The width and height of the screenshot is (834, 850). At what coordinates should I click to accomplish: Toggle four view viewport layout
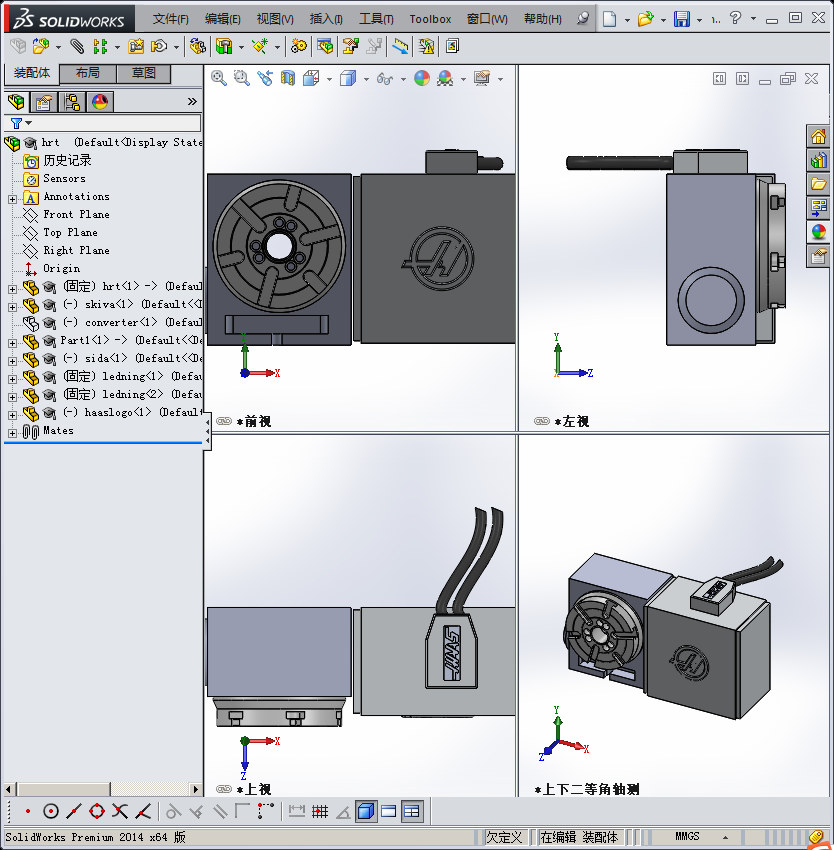click(x=412, y=812)
